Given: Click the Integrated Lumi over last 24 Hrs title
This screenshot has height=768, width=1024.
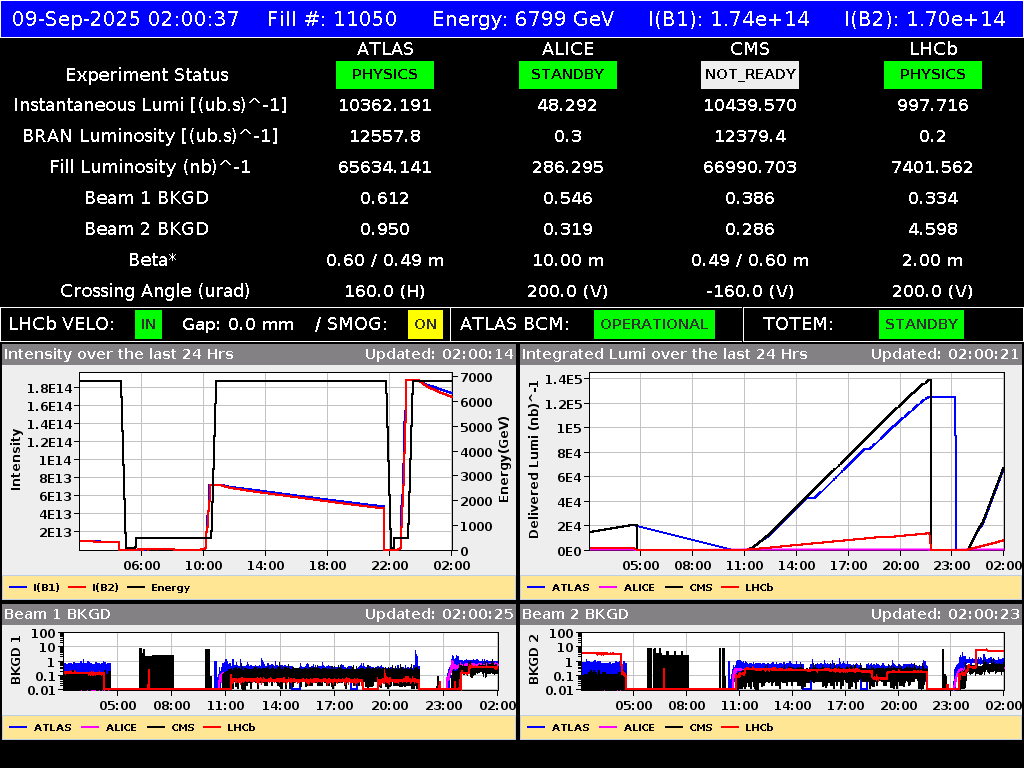Looking at the screenshot, I should (665, 355).
